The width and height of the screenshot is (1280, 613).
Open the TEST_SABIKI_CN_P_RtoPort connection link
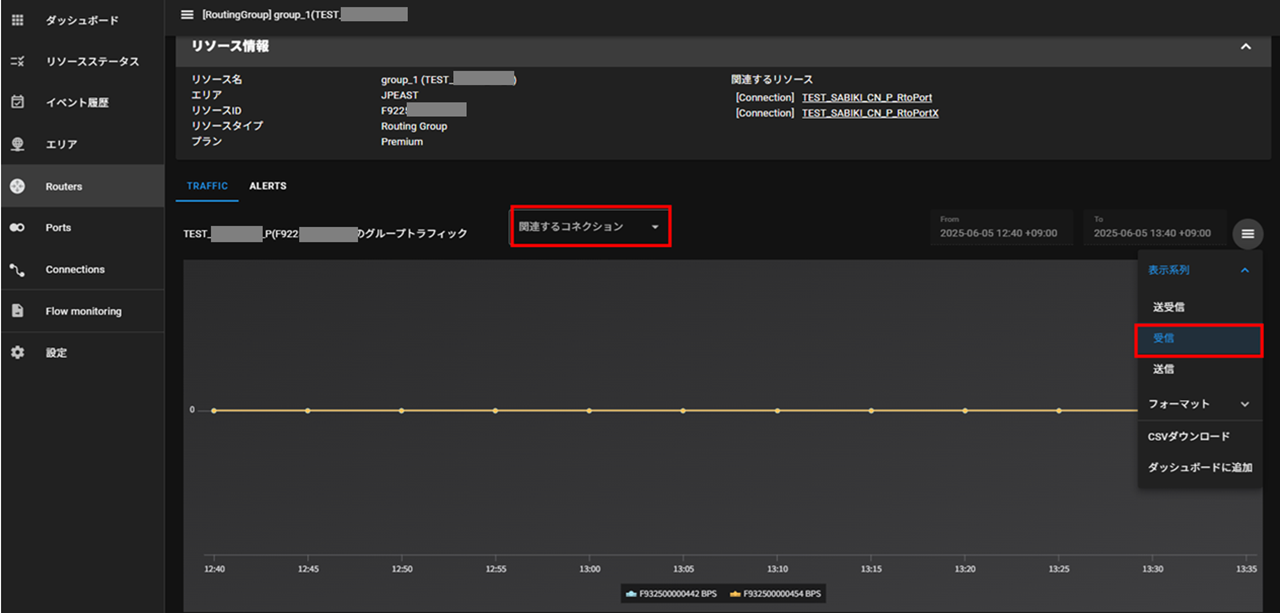(866, 98)
